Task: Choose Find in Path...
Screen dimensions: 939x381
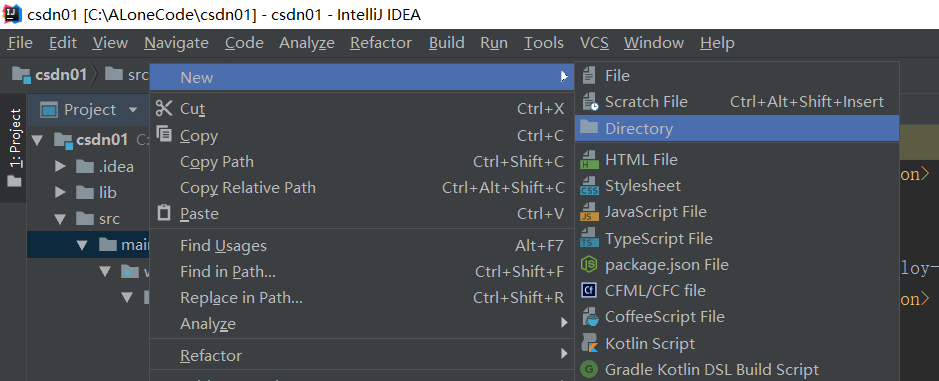Action: coord(362,272)
